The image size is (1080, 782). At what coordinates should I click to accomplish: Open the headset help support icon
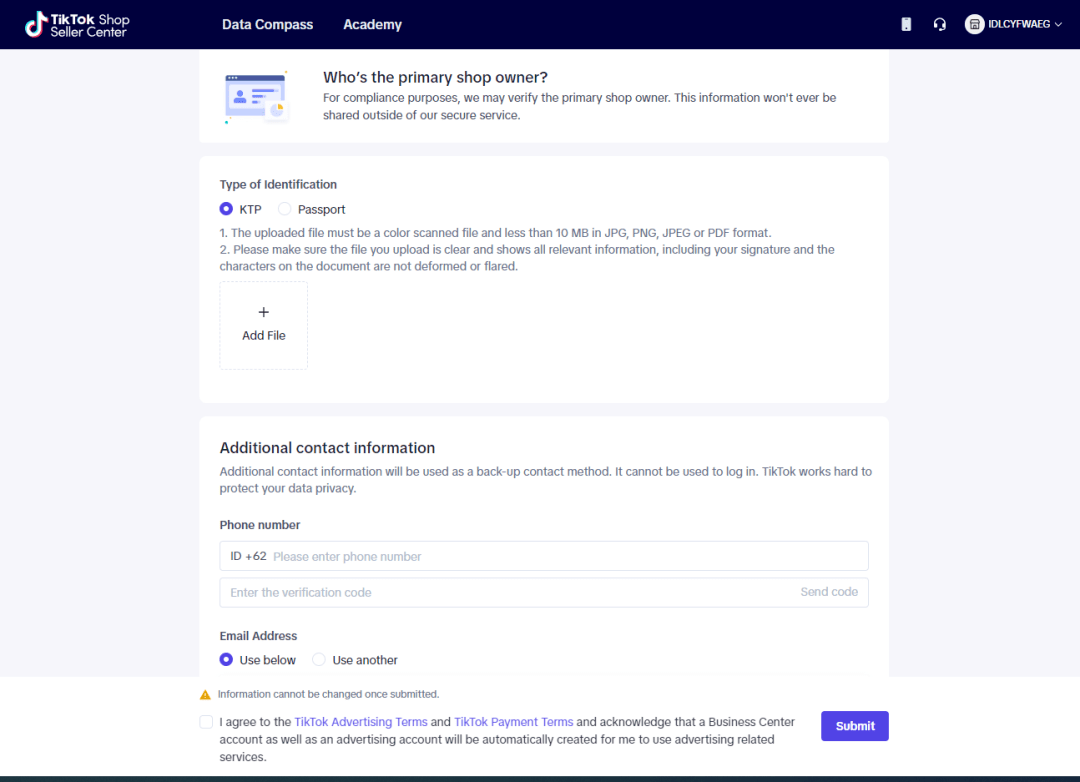[940, 25]
